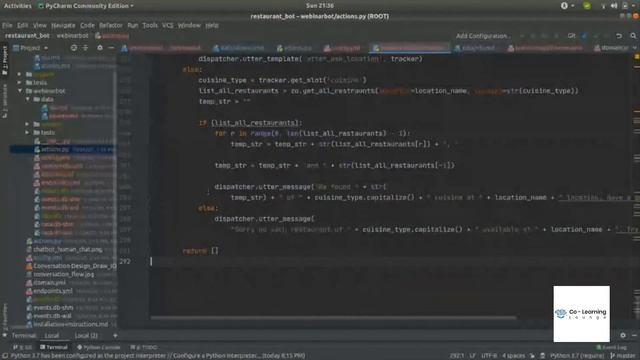The image size is (640, 360).
Task: Switch to the Local terminal tab
Action: click(52, 336)
